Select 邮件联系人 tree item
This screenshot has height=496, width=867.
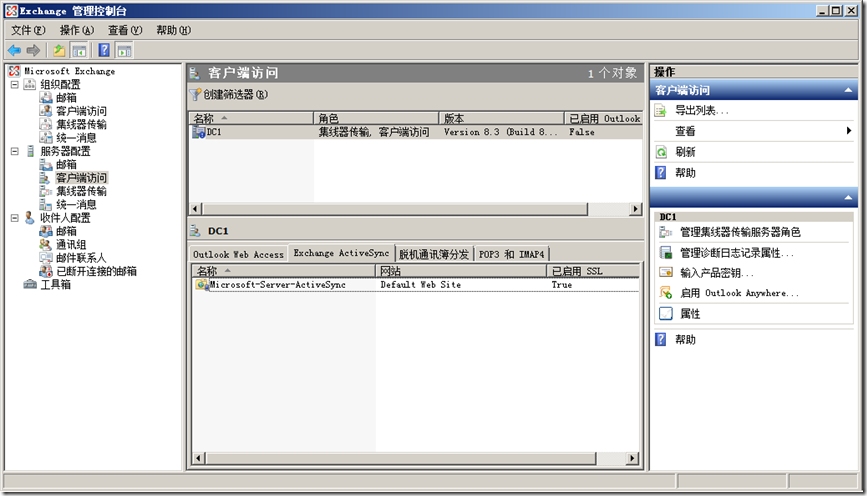81,258
